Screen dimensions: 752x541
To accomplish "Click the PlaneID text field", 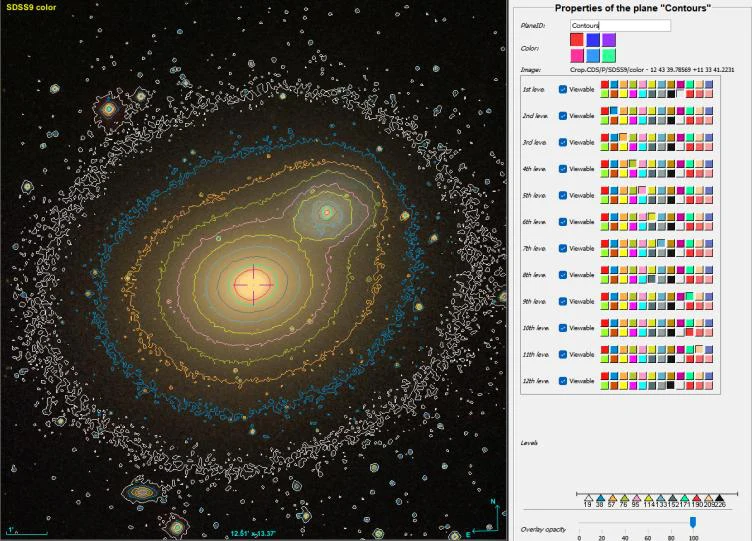I will (620, 25).
